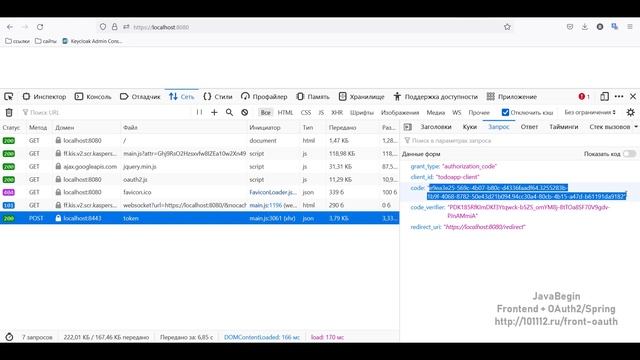Switch to the Память tab

pos(313,97)
